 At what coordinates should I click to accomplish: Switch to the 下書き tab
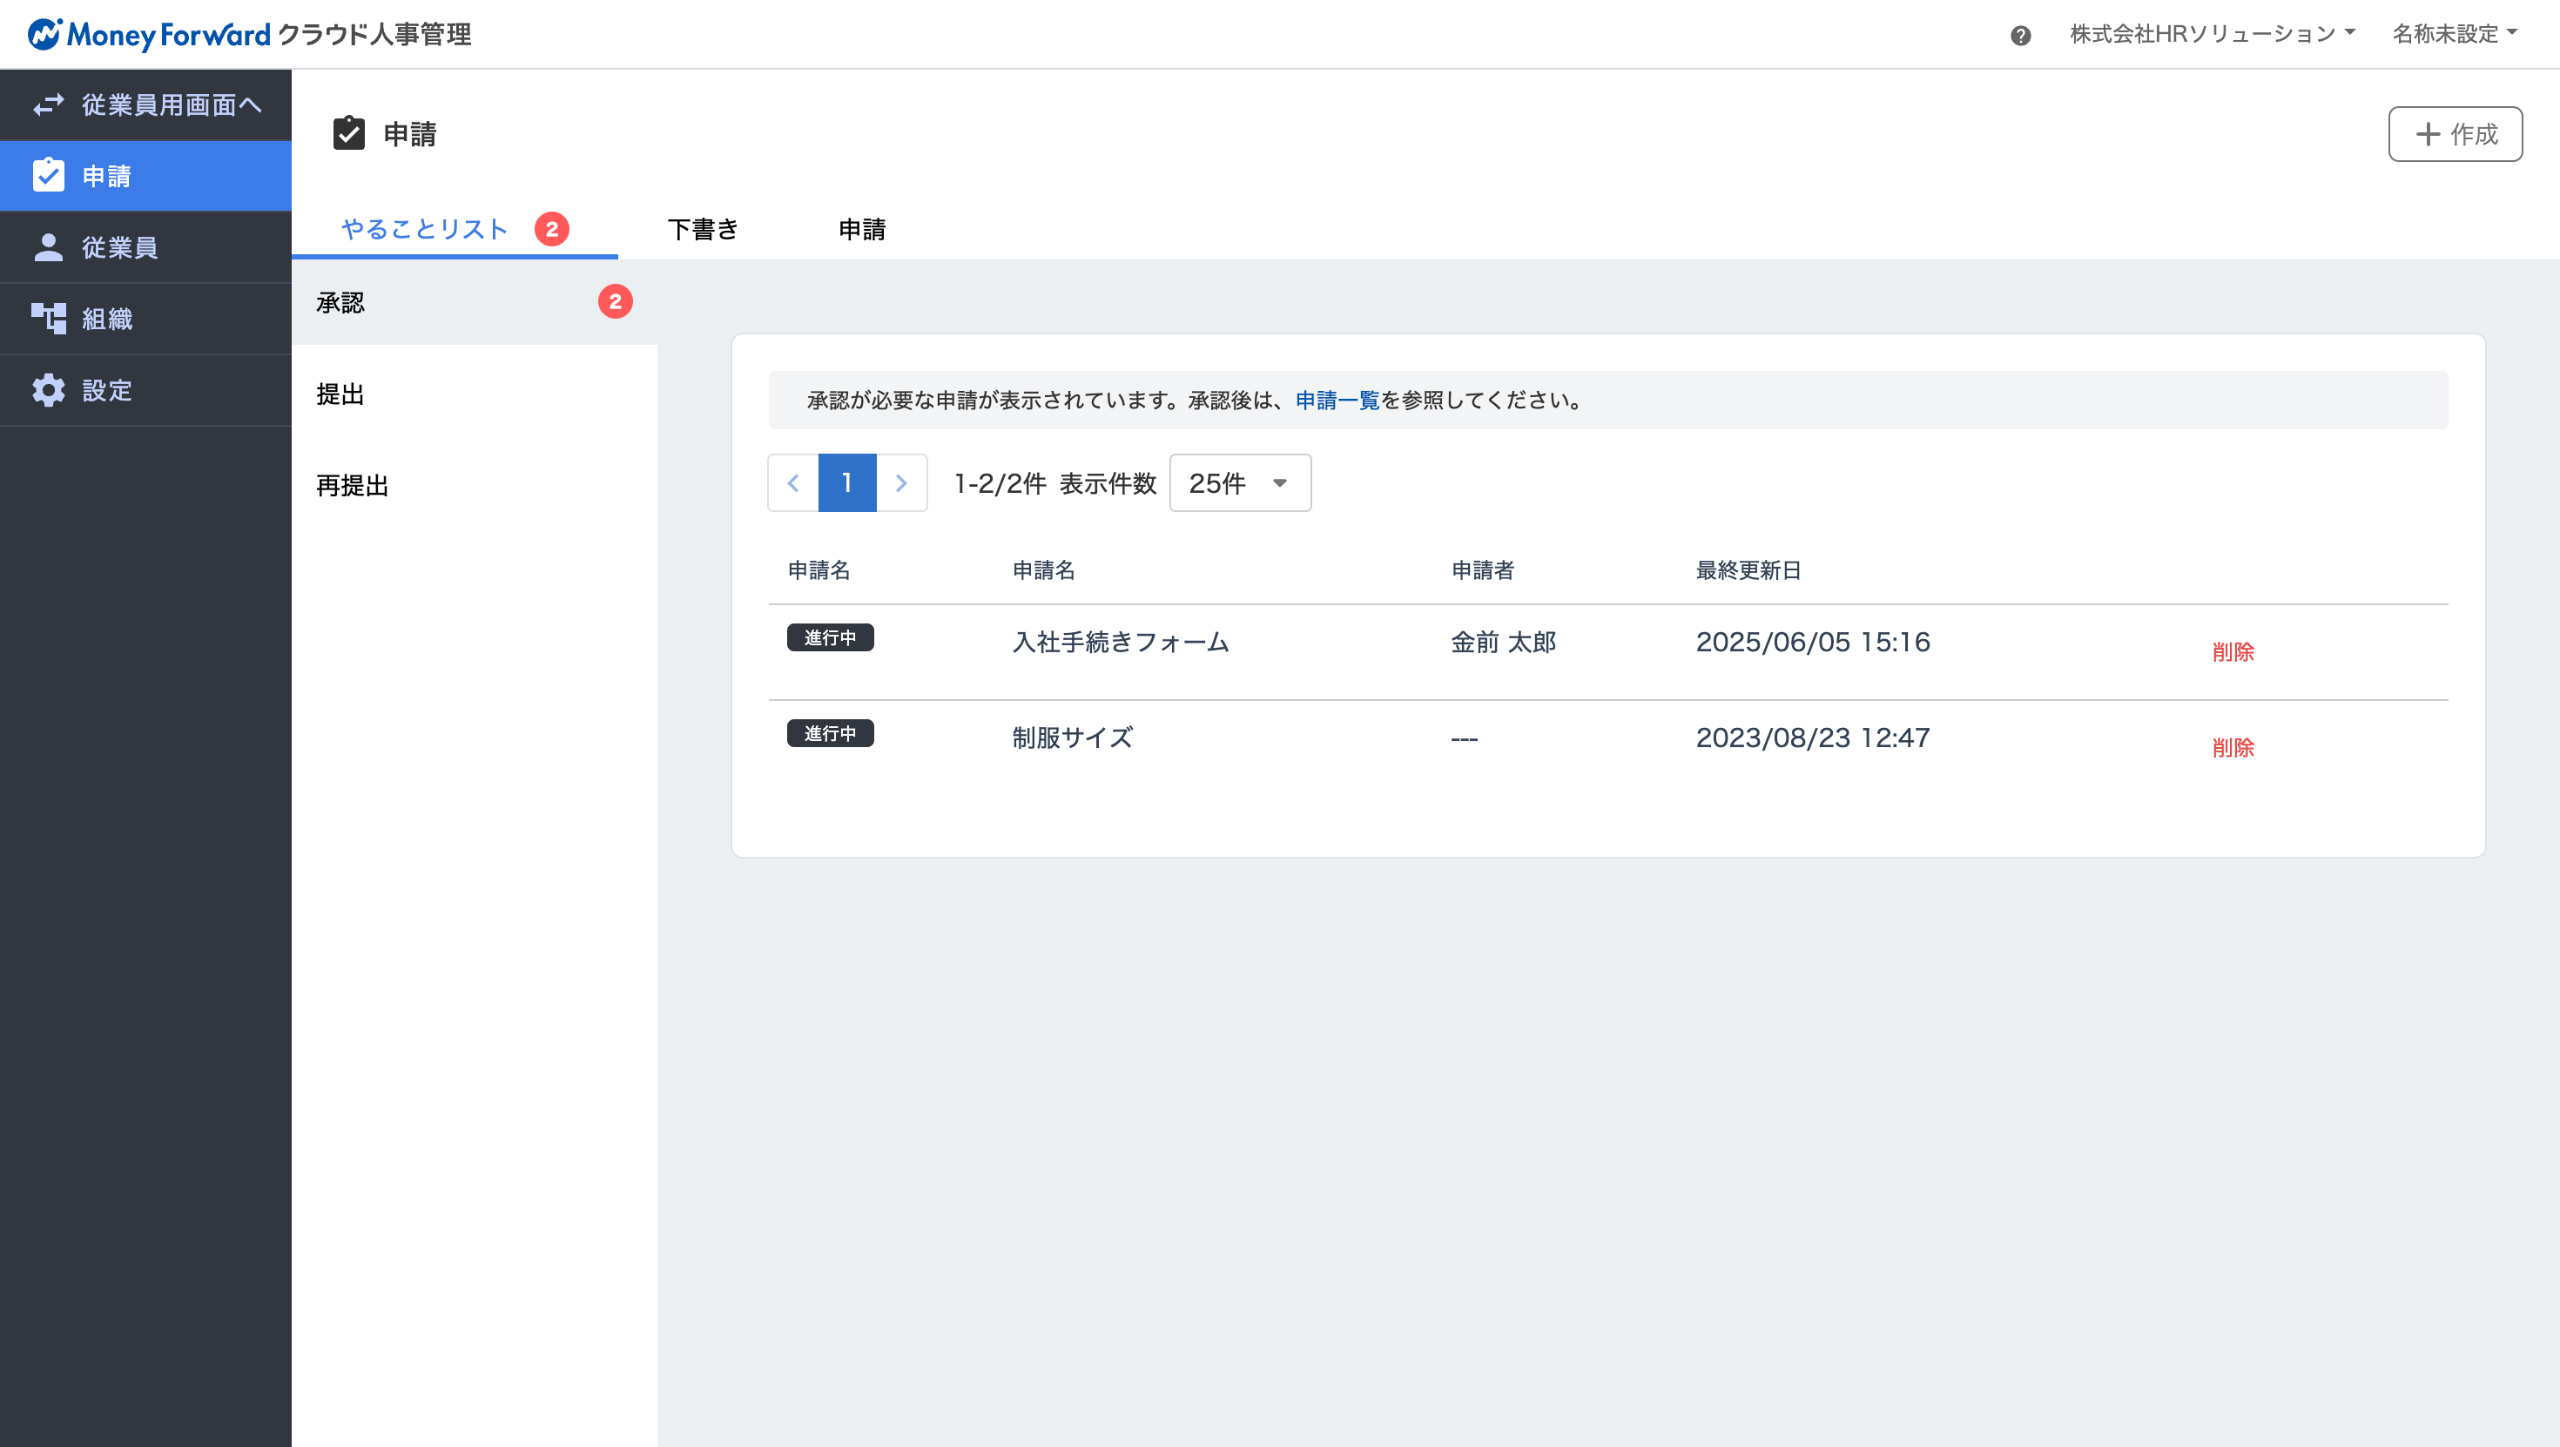coord(702,229)
